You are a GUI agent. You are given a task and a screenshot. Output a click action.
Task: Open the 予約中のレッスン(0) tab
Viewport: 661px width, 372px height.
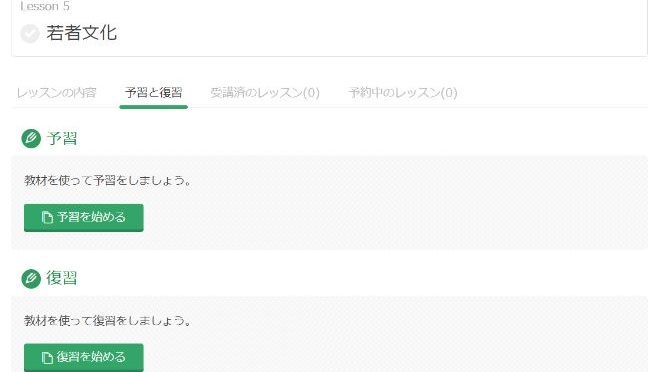[x=403, y=92]
